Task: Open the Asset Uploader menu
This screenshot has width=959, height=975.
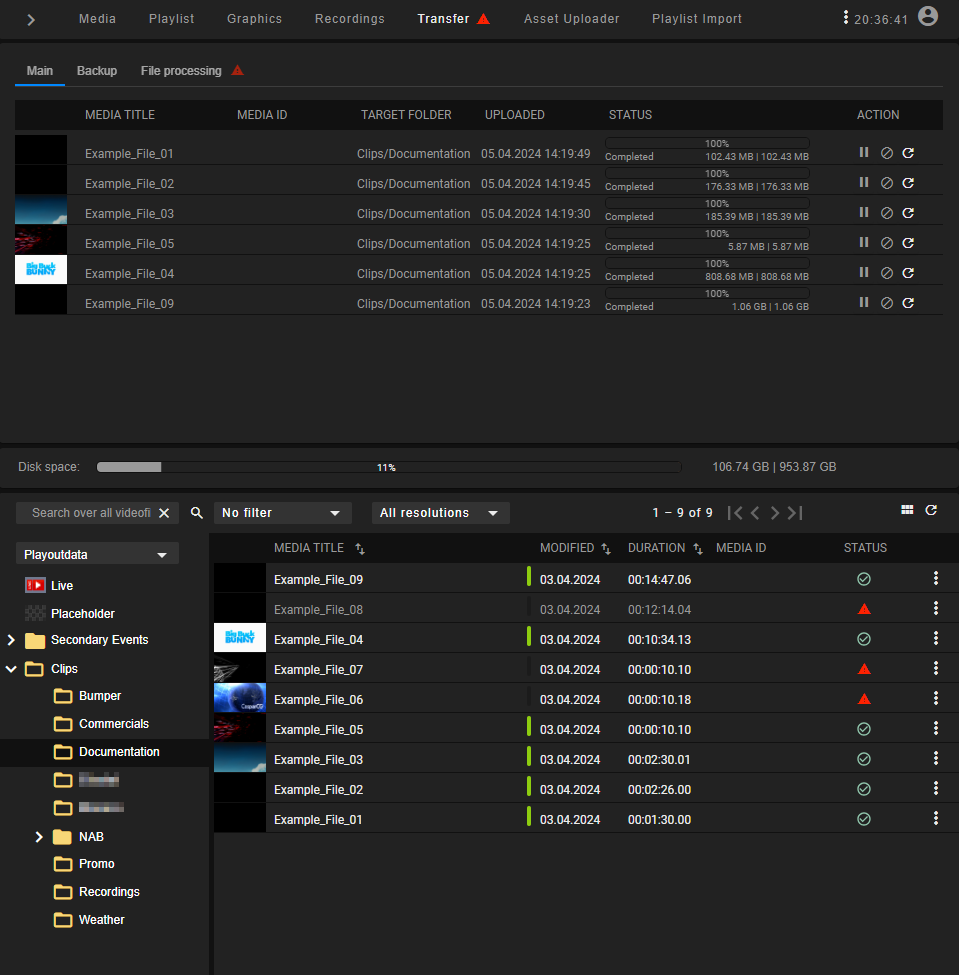Action: pos(571,18)
